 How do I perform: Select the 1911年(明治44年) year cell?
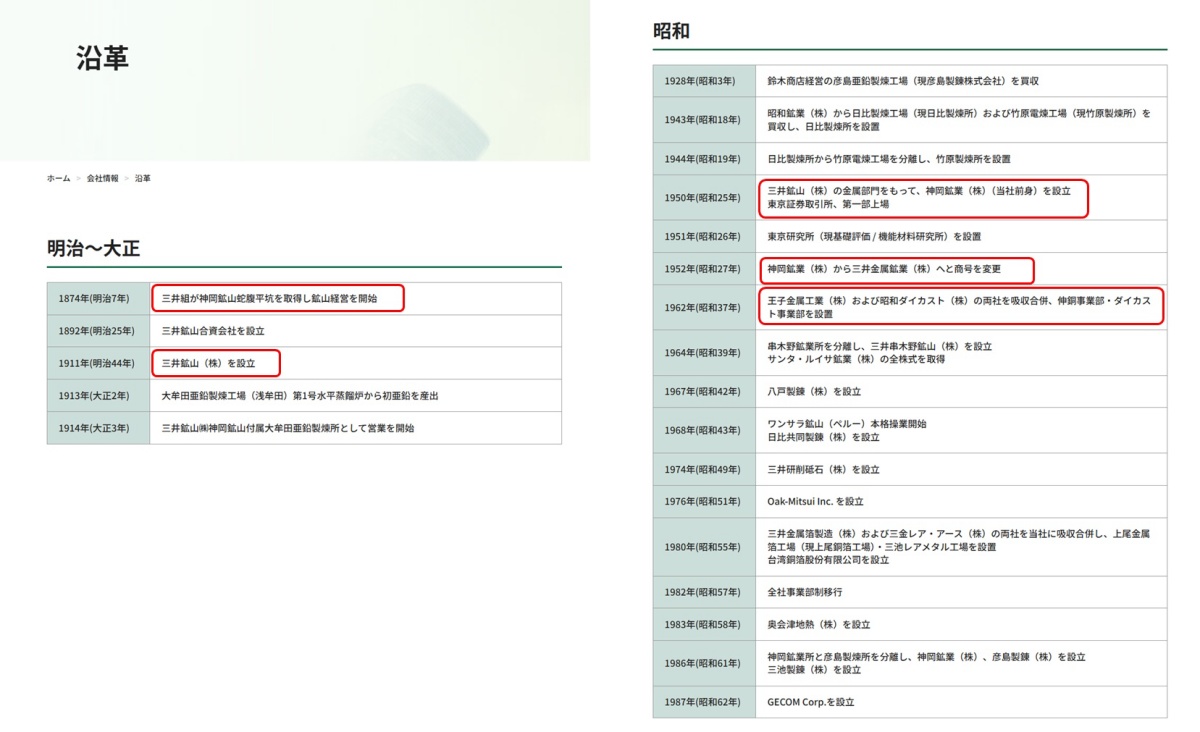(98, 363)
